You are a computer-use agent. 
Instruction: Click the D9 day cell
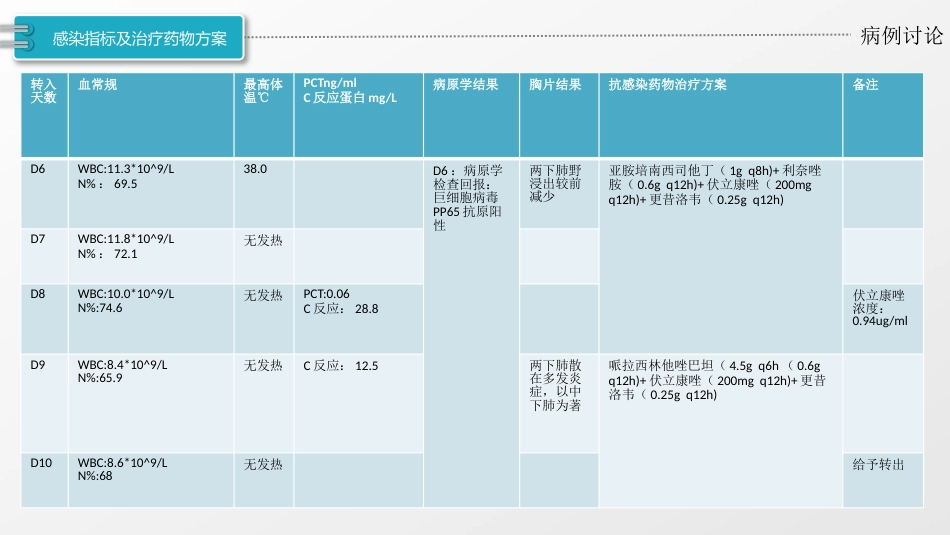(x=44, y=404)
